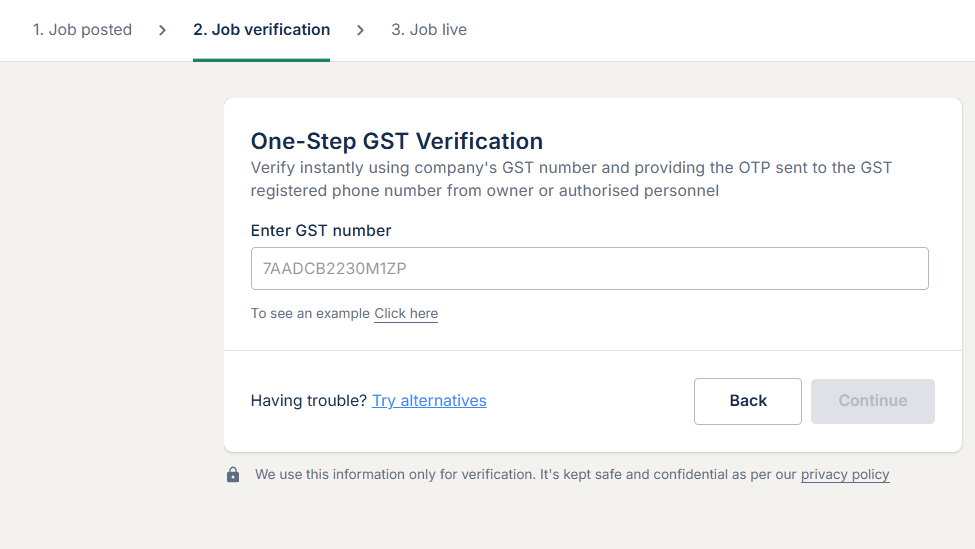Click the GST verification description paragraph

pos(570,179)
